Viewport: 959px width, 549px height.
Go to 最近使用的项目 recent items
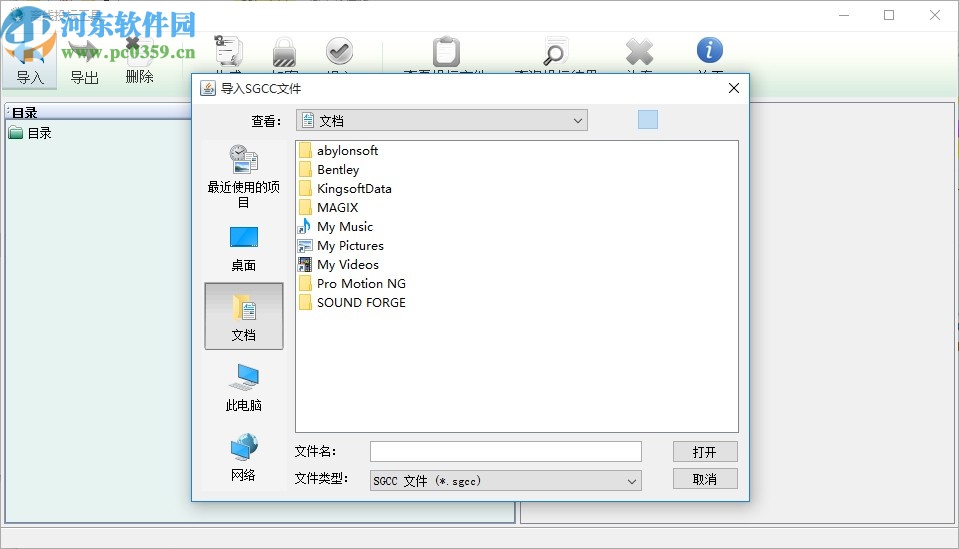pos(243,177)
